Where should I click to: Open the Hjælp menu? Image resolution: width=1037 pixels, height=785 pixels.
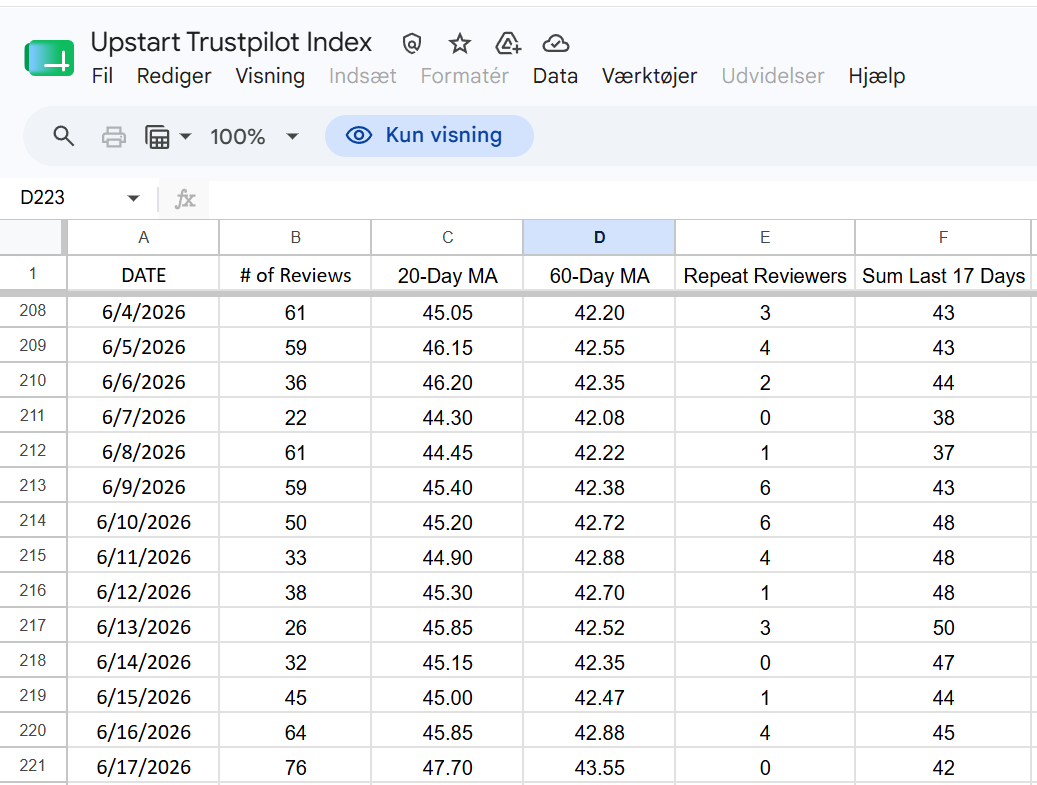pos(876,76)
